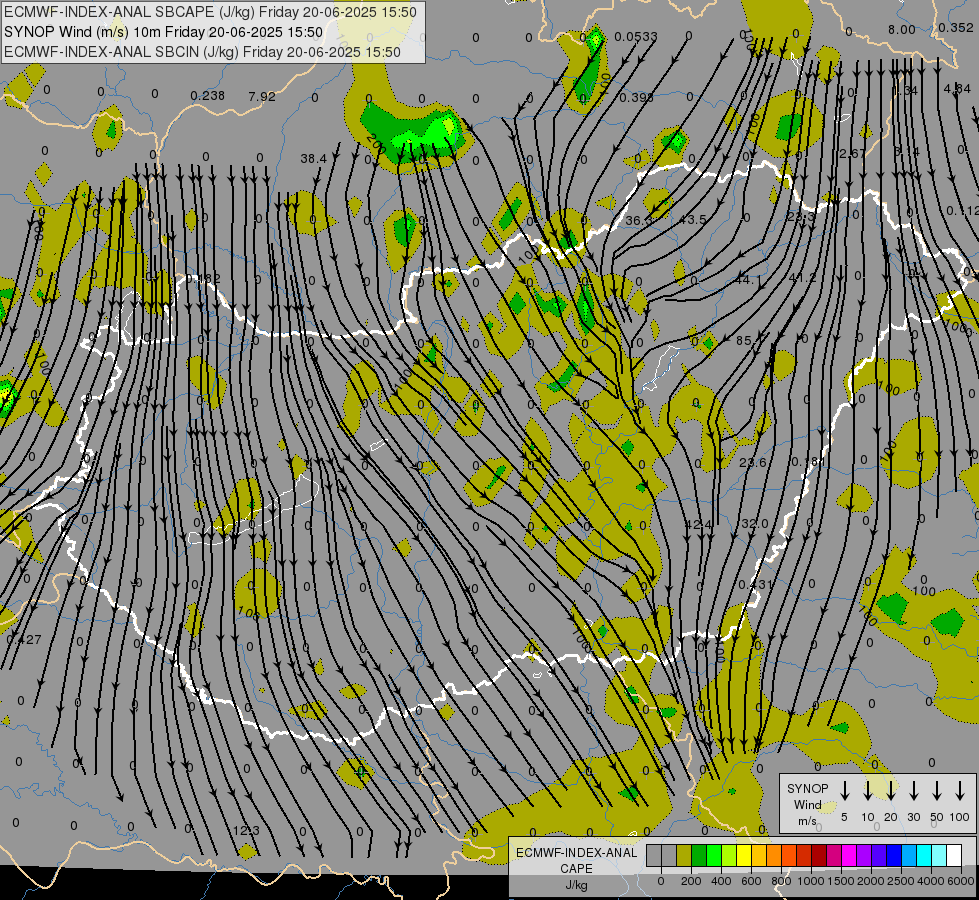
Task: Click the 36.3 value on the map
Action: (639, 220)
